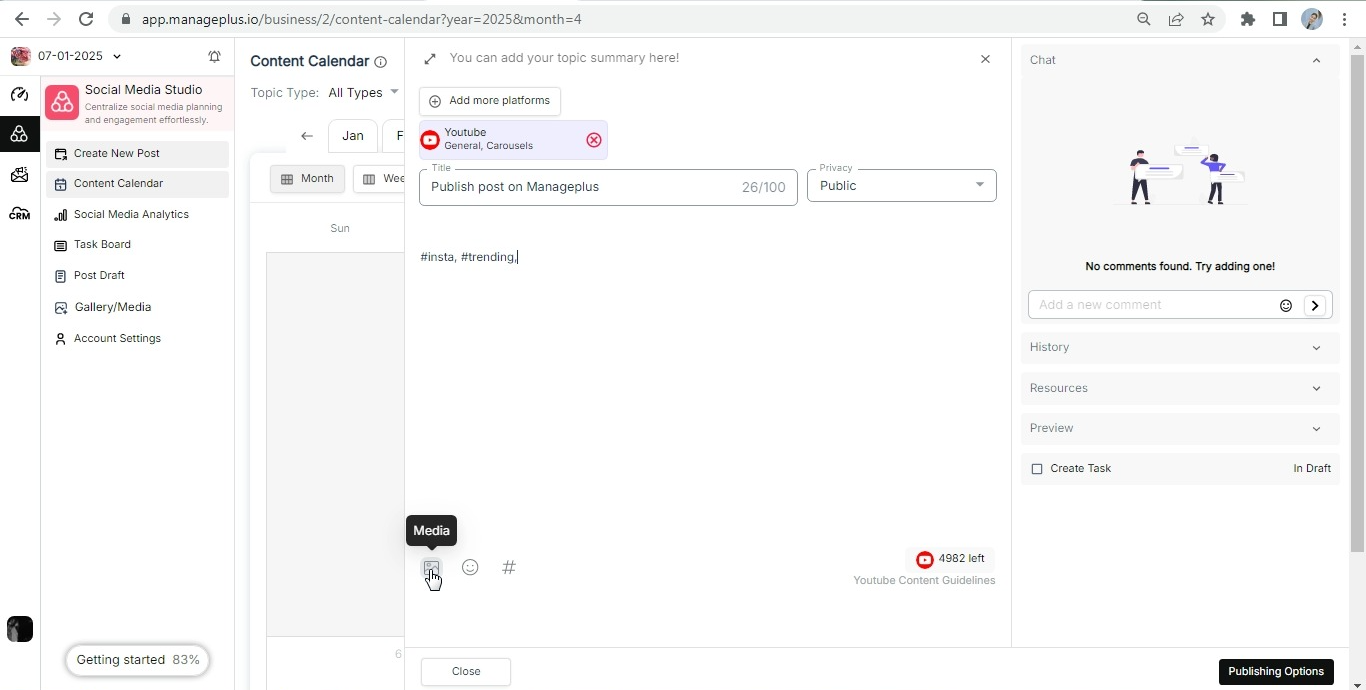
Task: Toggle the browser side panel
Action: click(x=1280, y=19)
